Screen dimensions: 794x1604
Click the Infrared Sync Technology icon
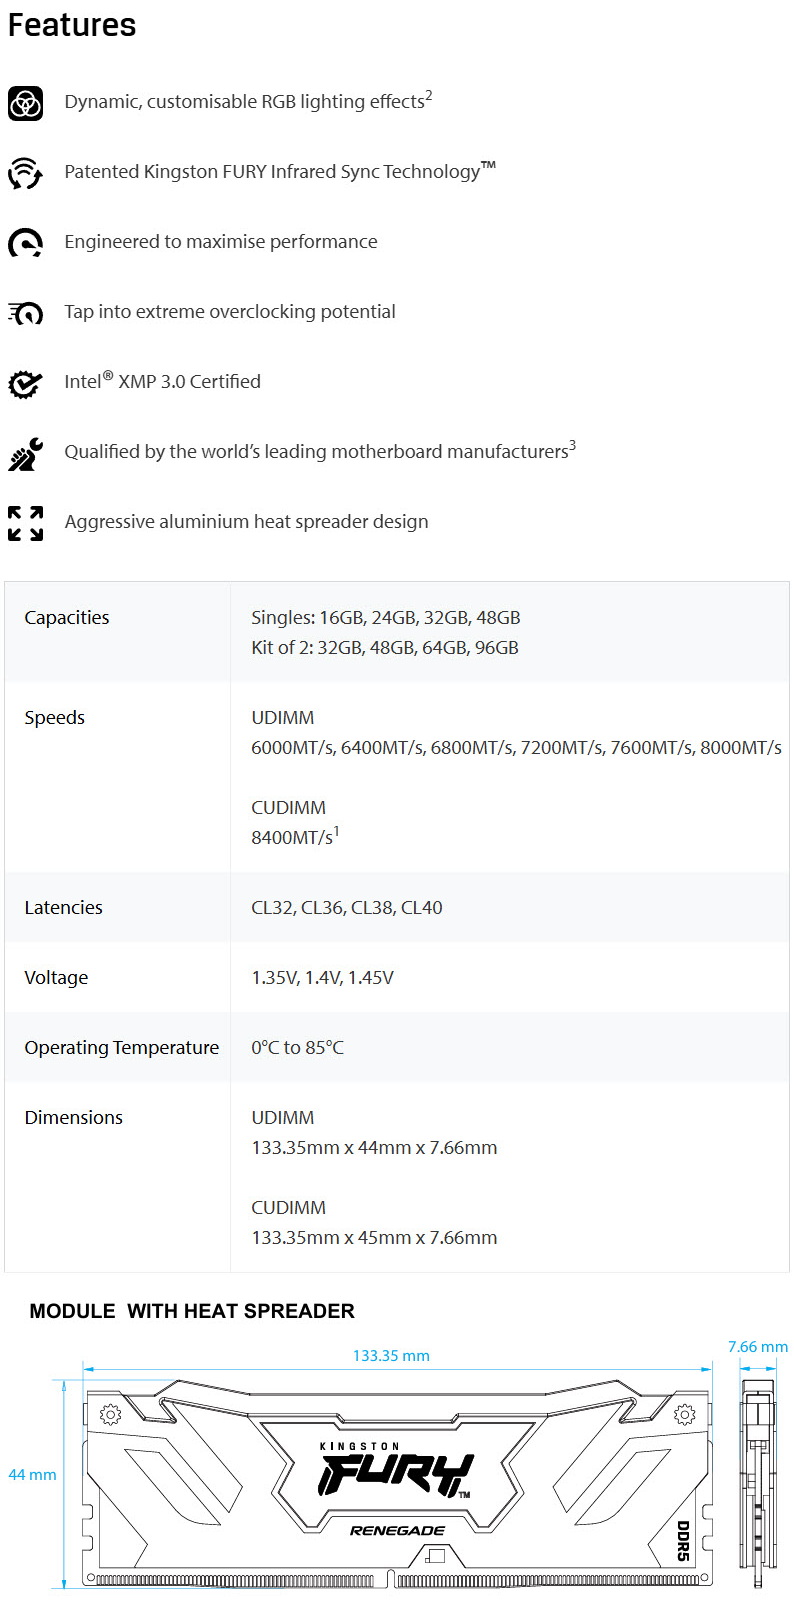point(25,173)
